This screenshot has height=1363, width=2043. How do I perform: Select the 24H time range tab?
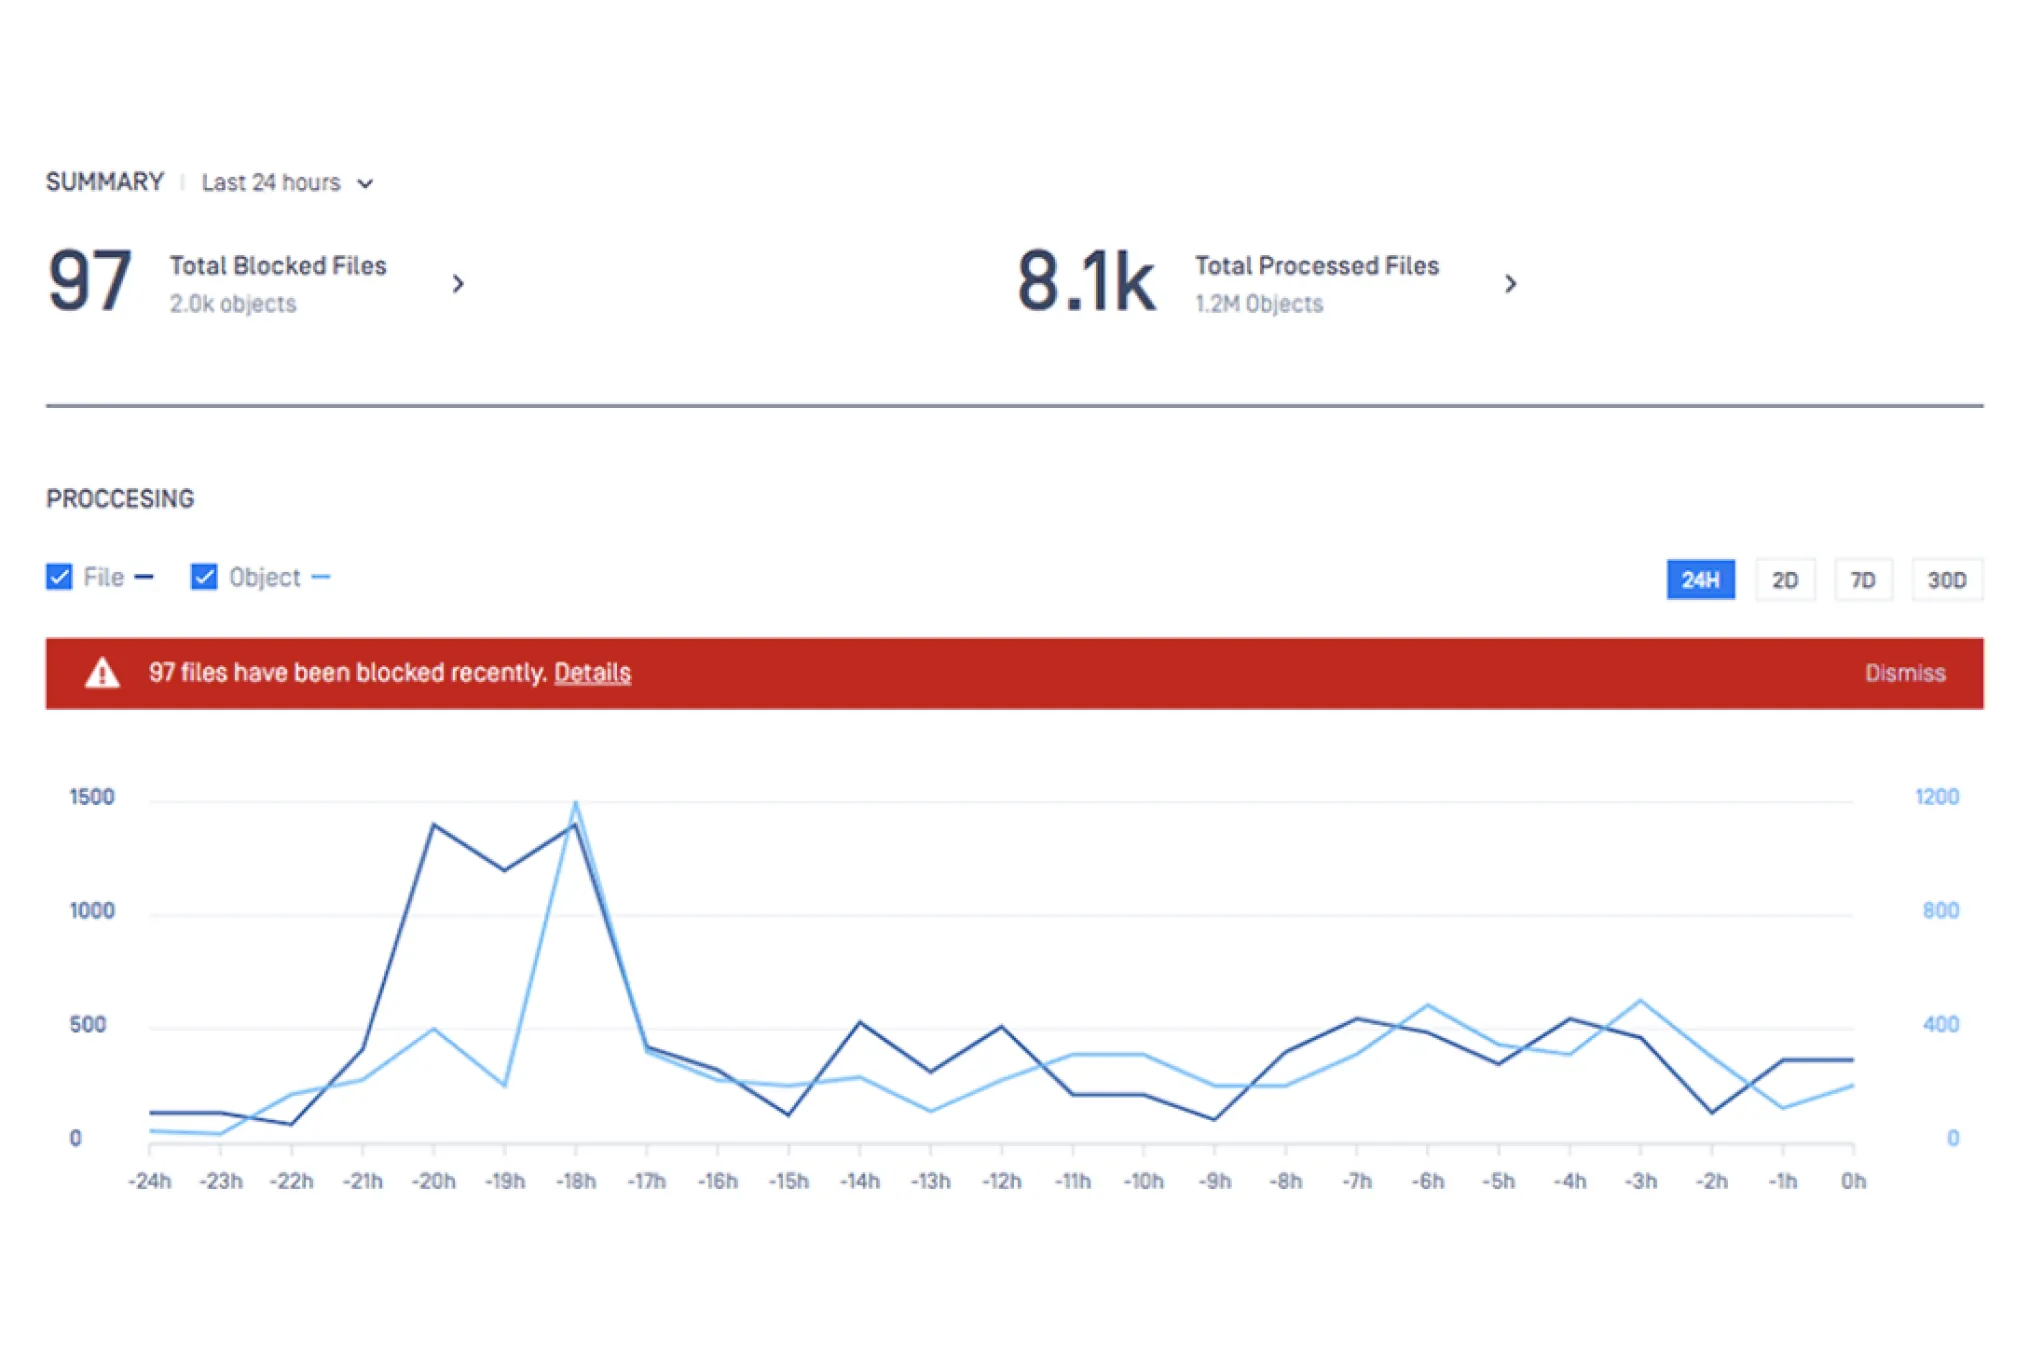coord(1699,580)
